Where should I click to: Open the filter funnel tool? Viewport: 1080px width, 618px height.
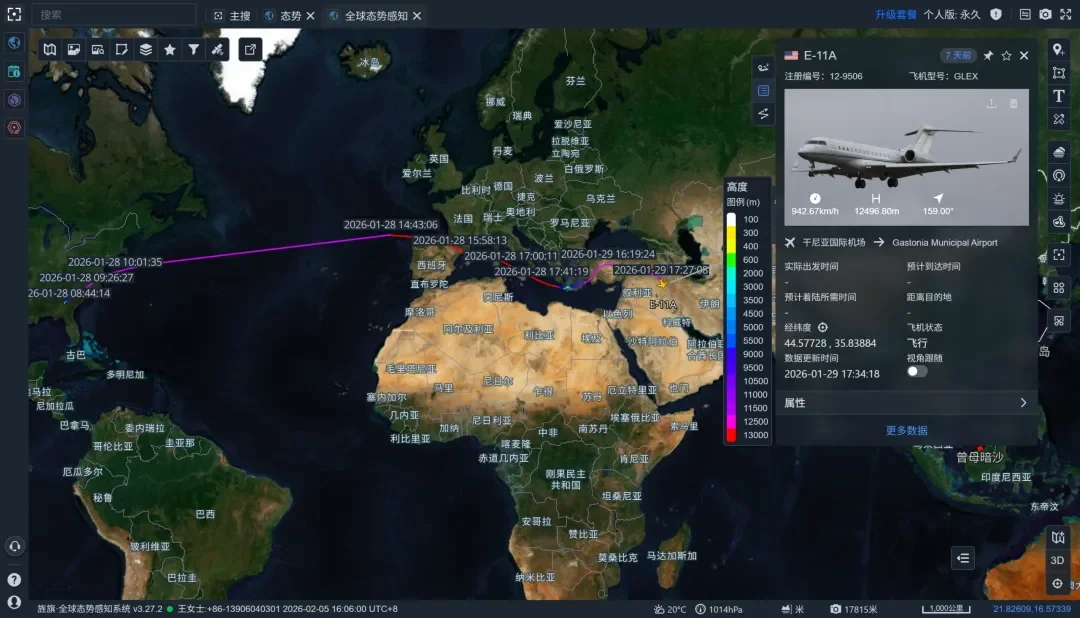(x=194, y=49)
